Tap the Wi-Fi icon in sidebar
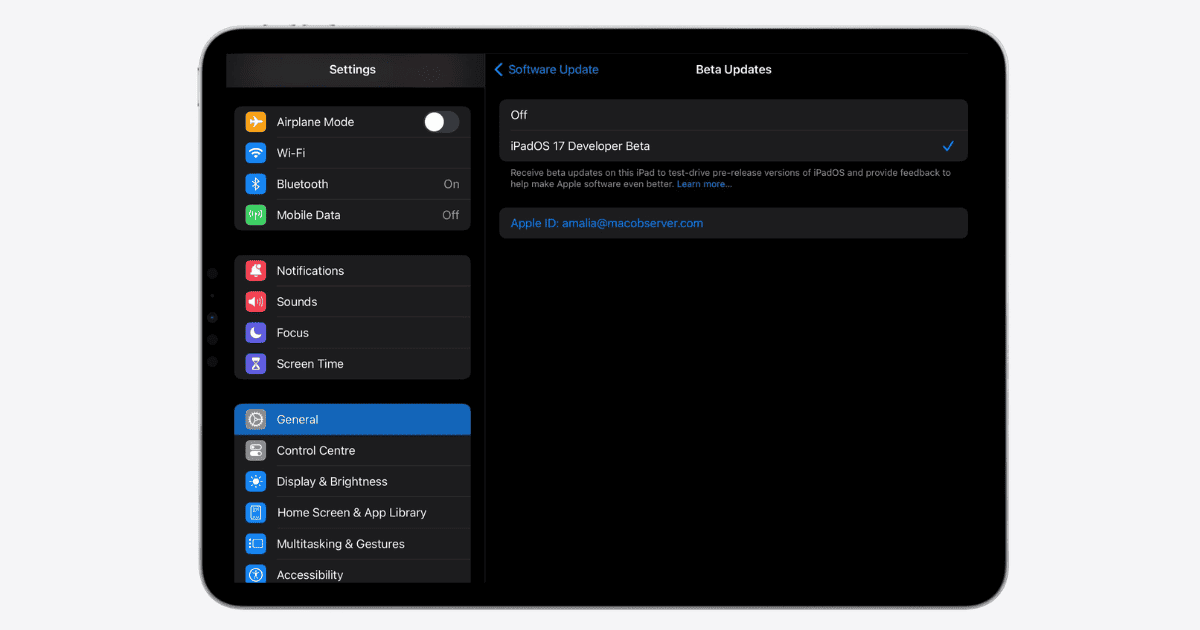Screen dimensions: 1200x630 (x=256, y=153)
